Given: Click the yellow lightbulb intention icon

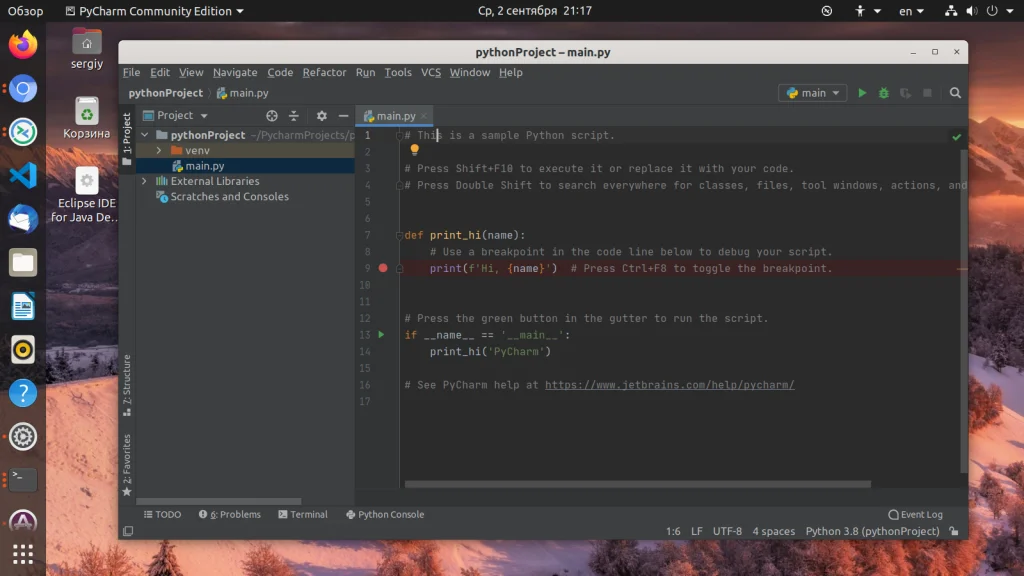Looking at the screenshot, I should pos(415,150).
